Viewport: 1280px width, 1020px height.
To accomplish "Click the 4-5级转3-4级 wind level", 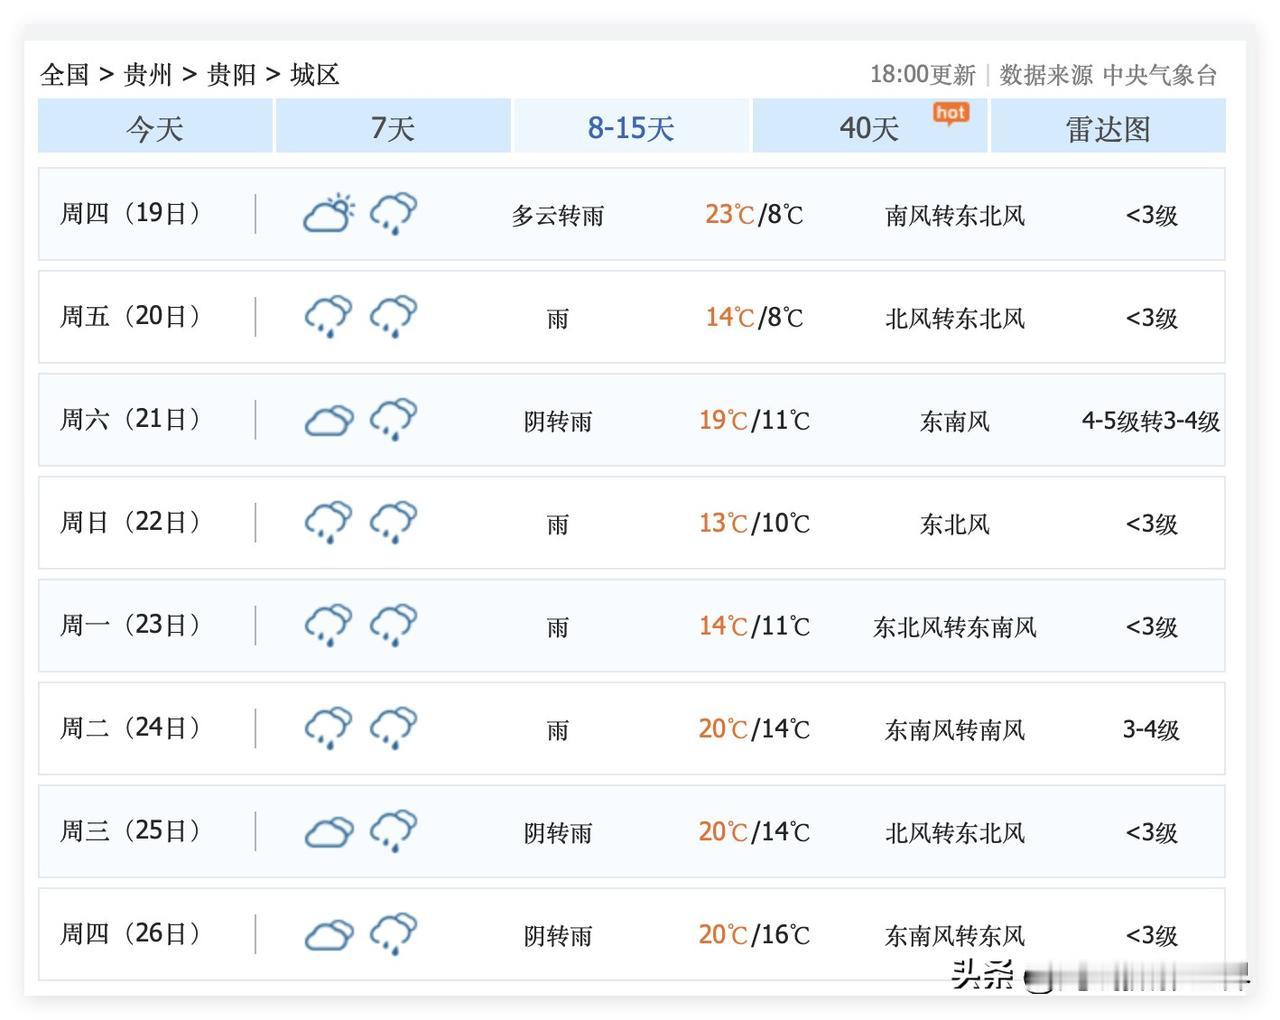I will (x=1151, y=421).
